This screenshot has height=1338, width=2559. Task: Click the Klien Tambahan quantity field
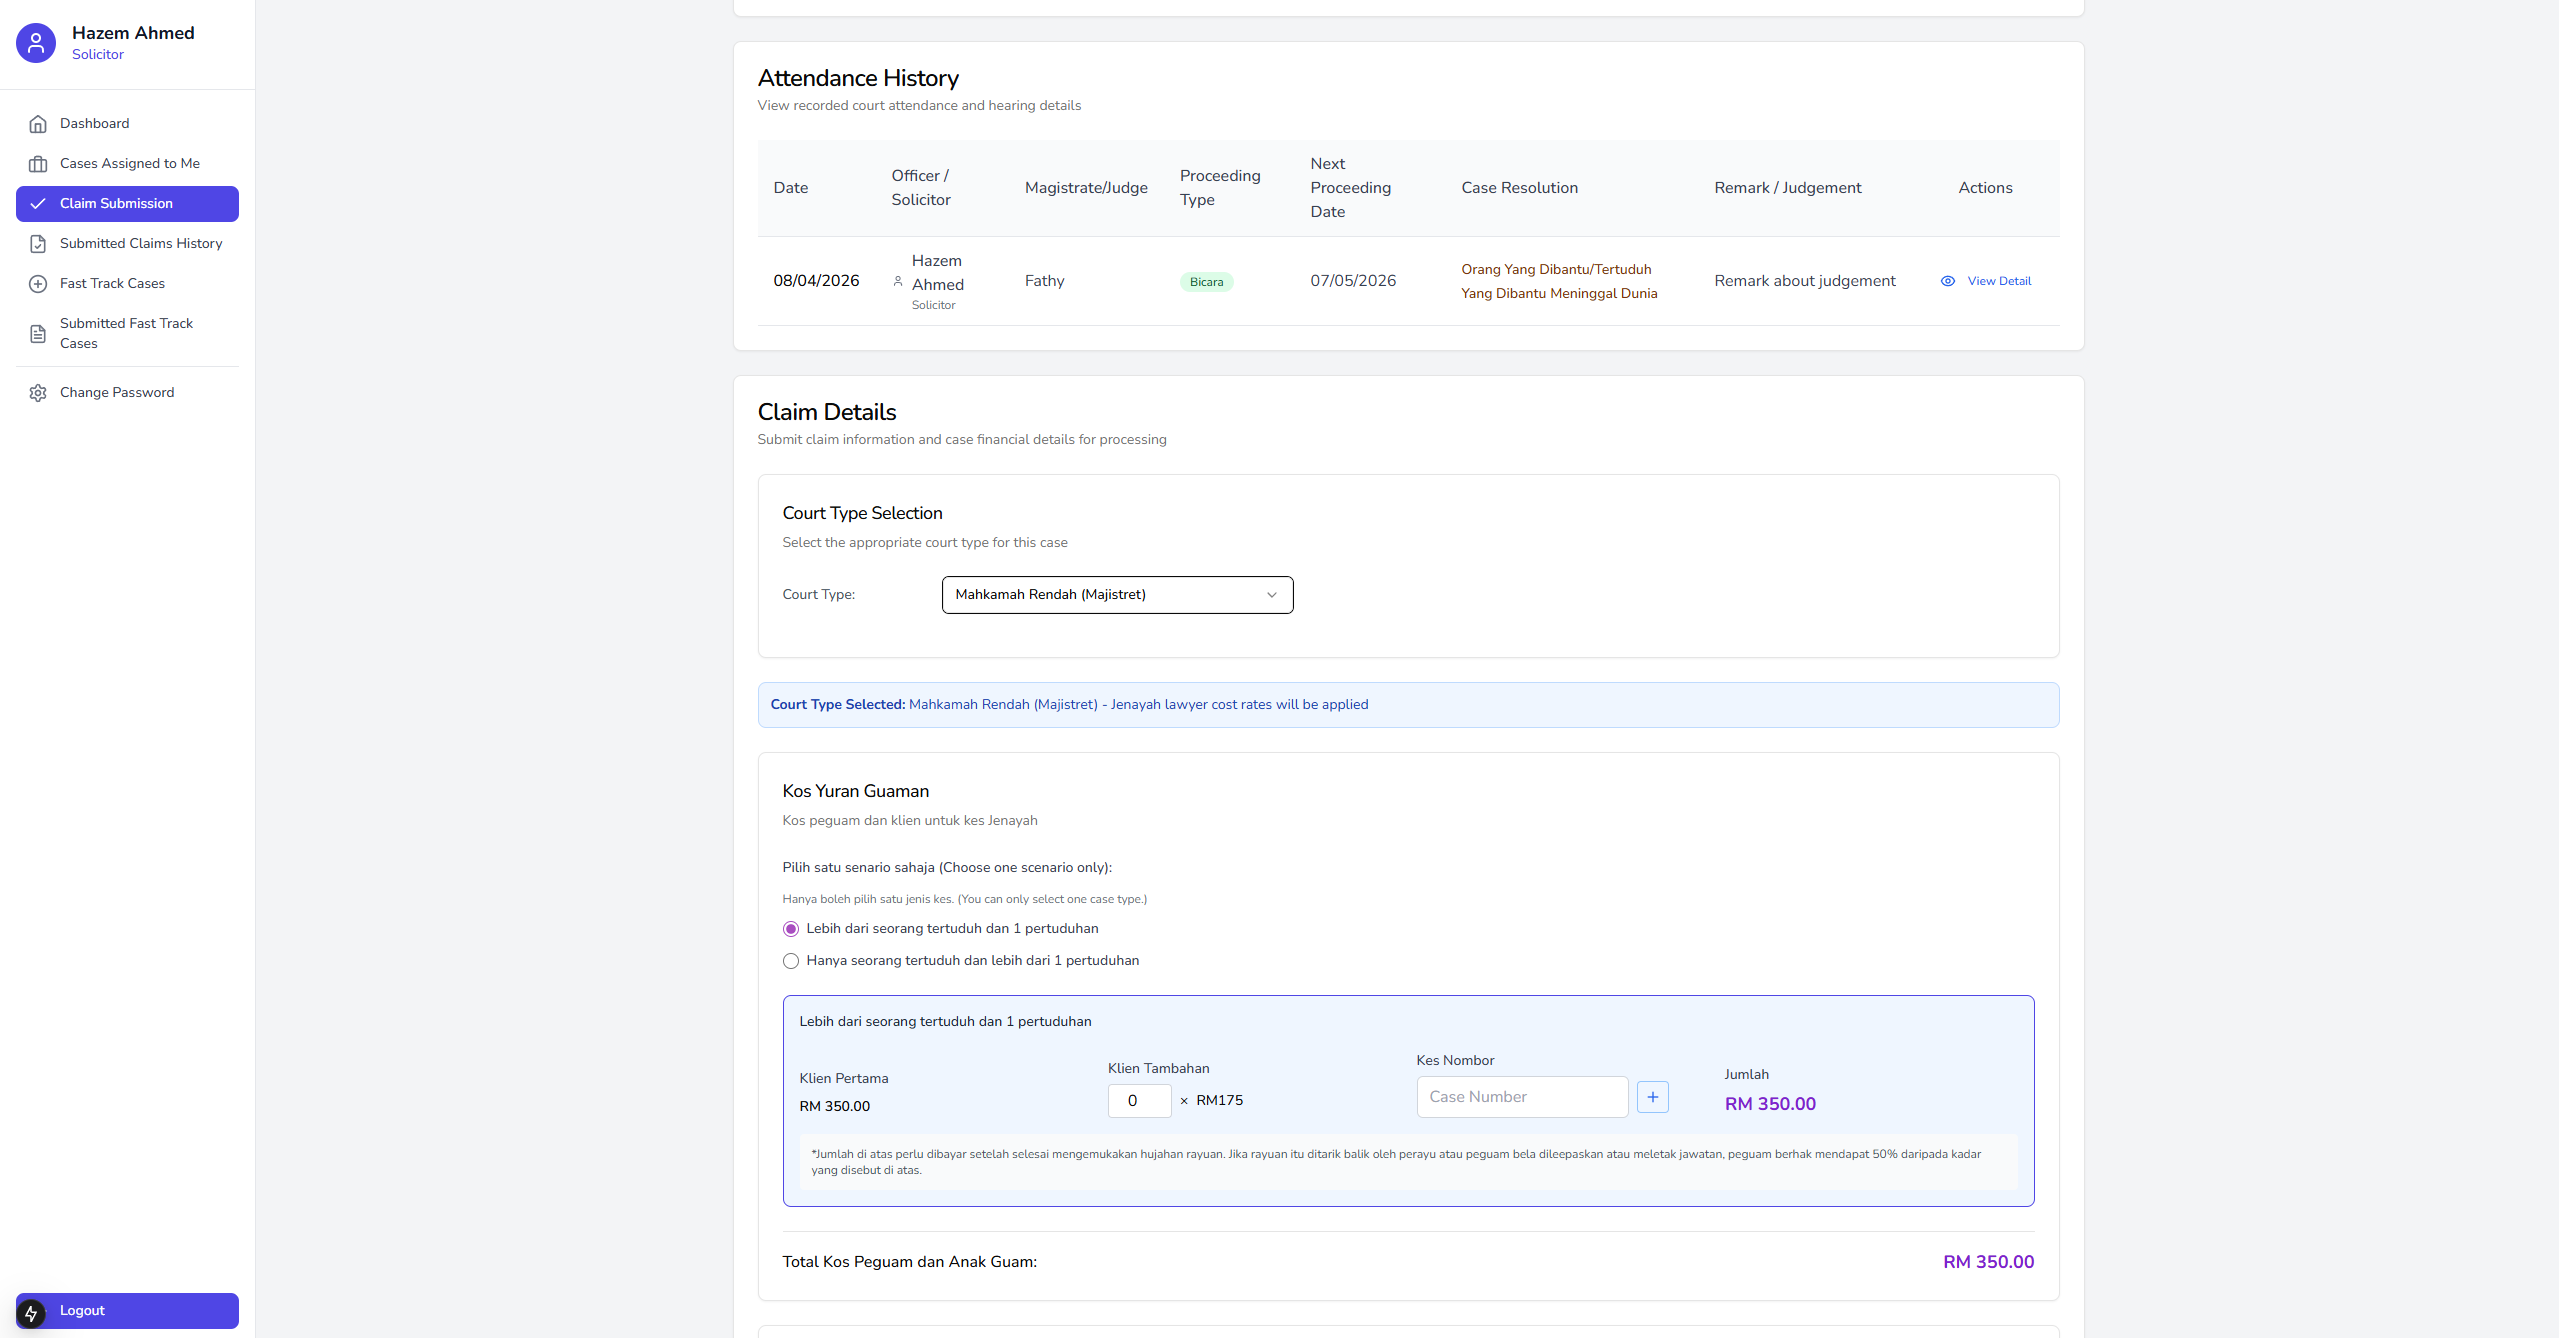(1138, 1101)
